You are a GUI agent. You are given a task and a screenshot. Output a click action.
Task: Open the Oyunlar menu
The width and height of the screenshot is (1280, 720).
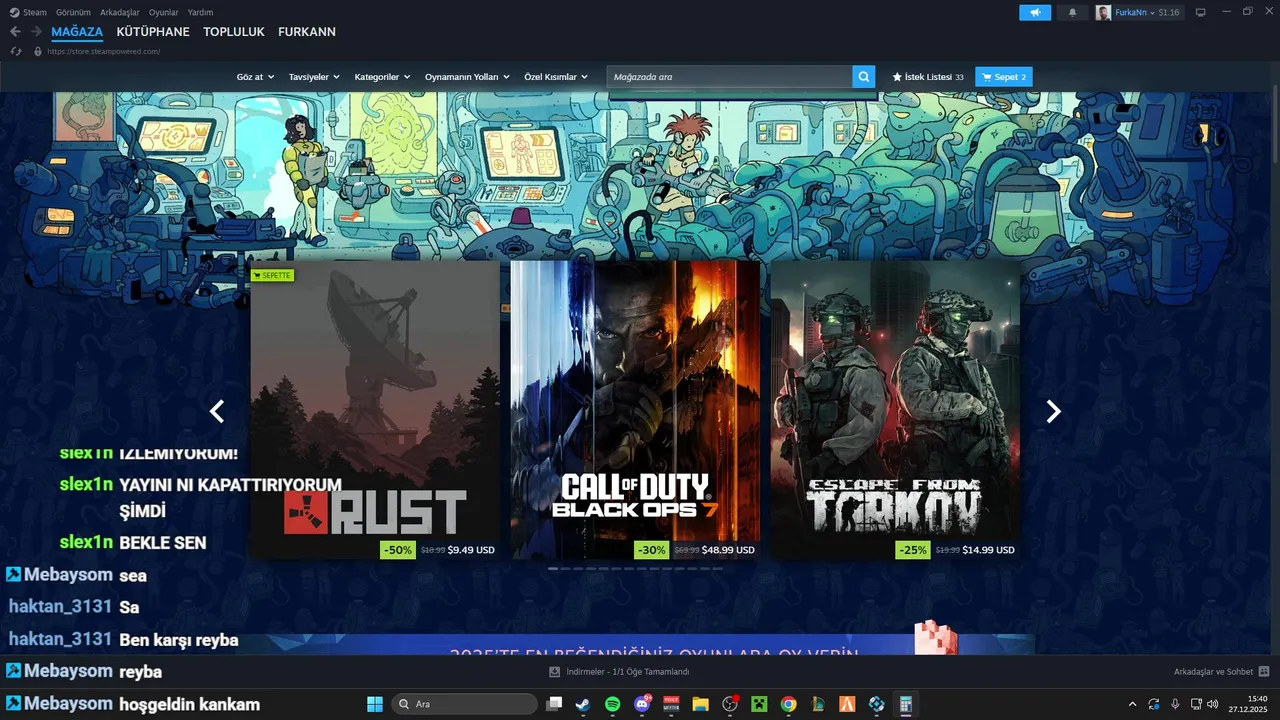pos(164,12)
